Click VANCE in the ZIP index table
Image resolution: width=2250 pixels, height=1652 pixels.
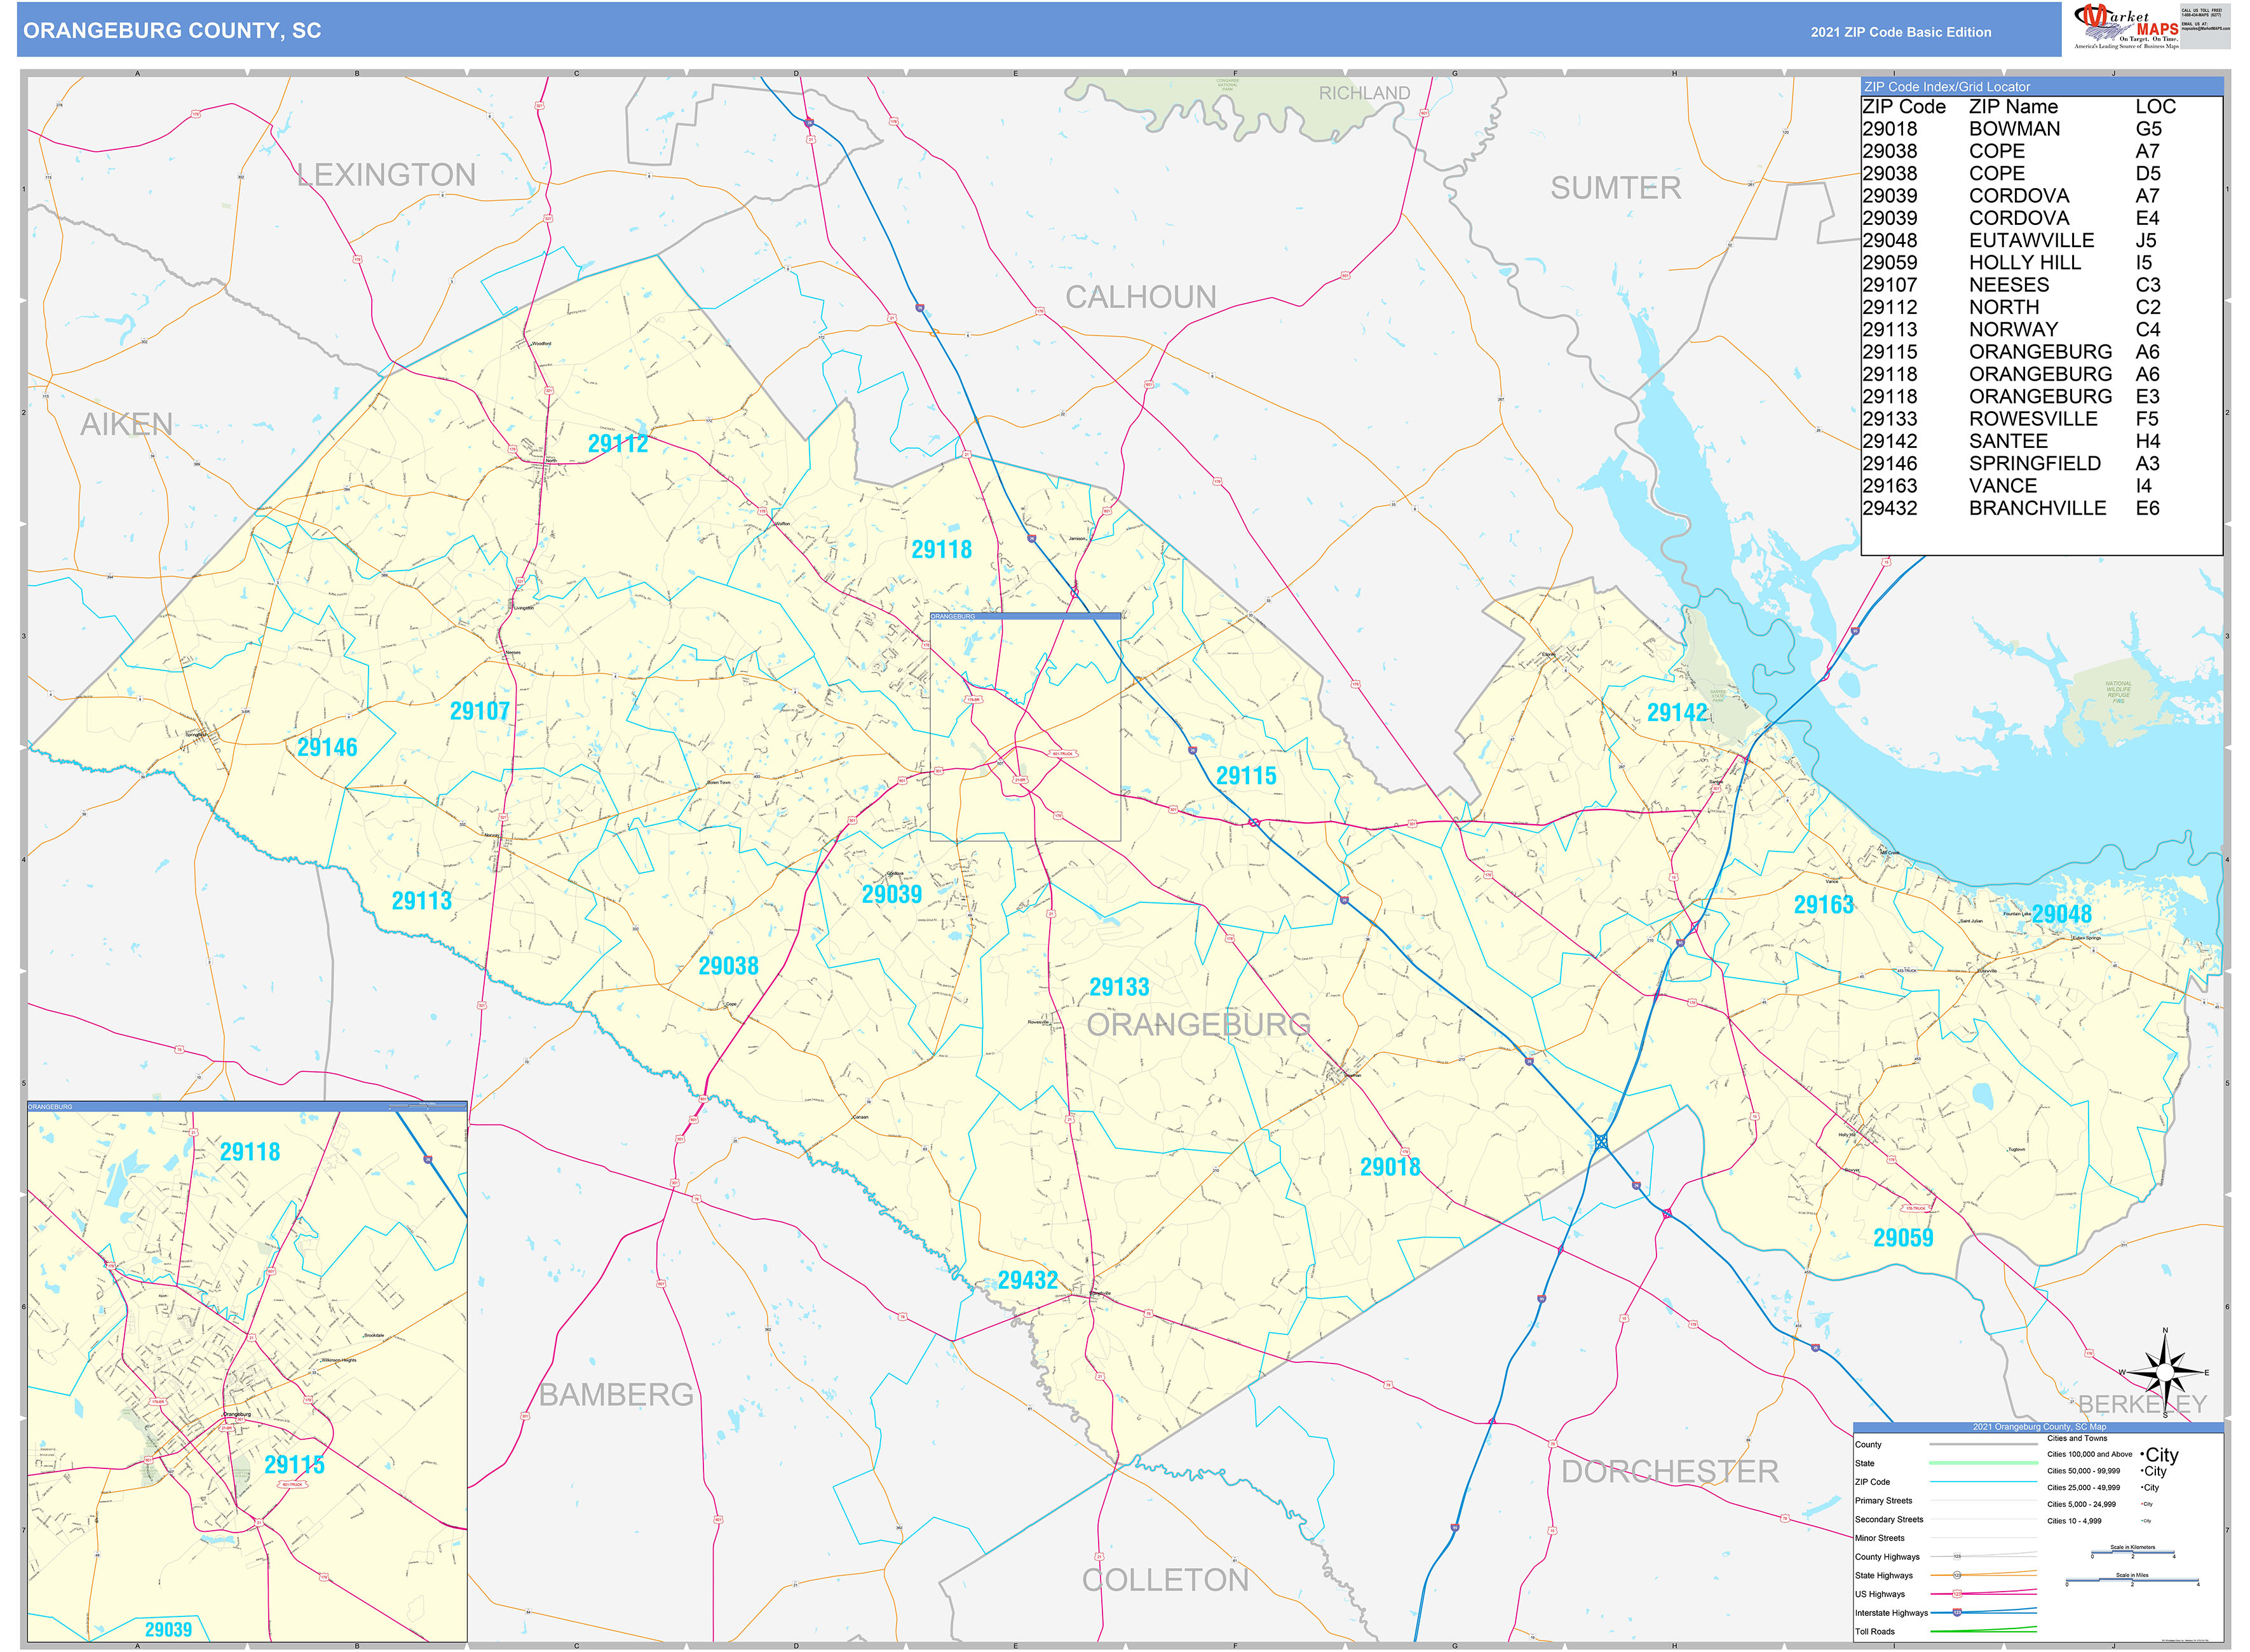click(x=2002, y=486)
